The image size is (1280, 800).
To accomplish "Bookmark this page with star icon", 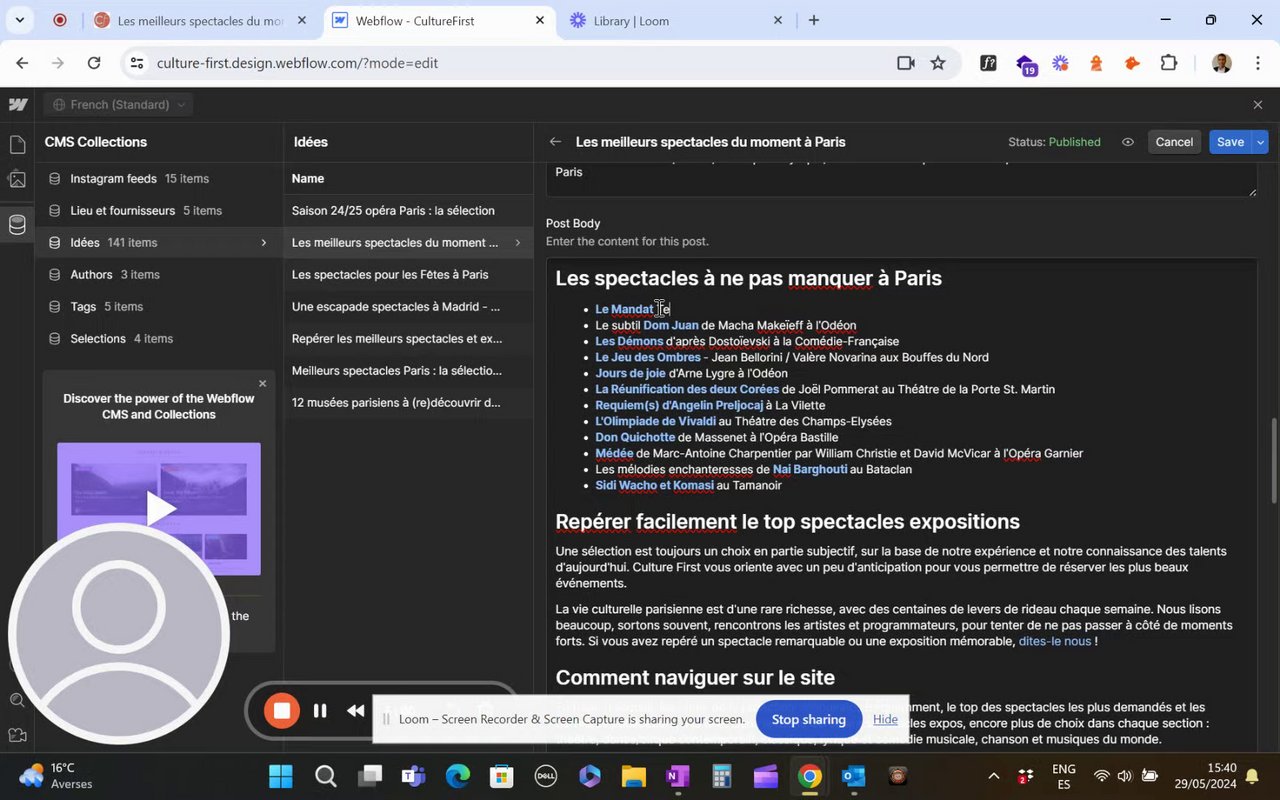I will tap(938, 63).
